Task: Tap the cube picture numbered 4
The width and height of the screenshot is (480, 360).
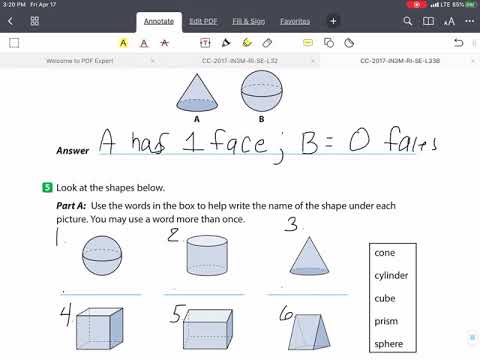Action: [100, 329]
